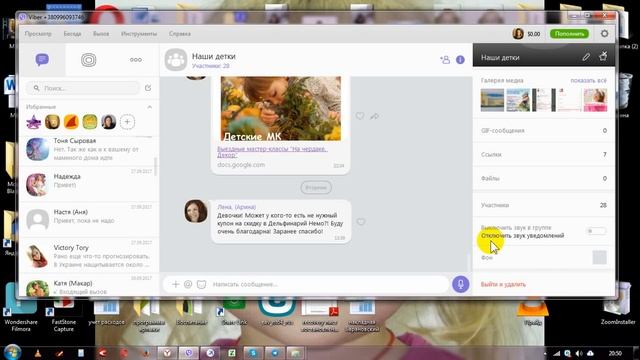Add a favorite contact with plus circle

pyautogui.click(x=127, y=122)
